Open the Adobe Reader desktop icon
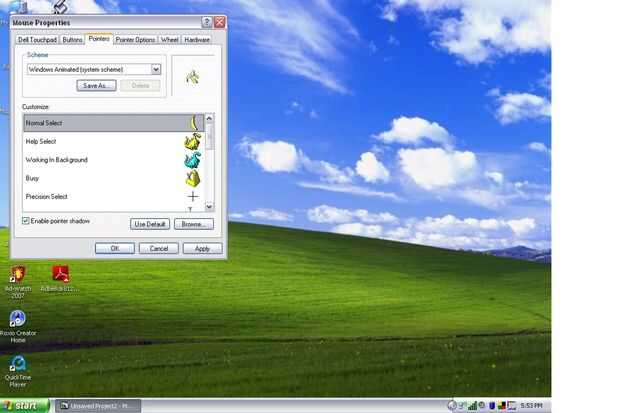This screenshot has height=413, width=620. coord(59,278)
